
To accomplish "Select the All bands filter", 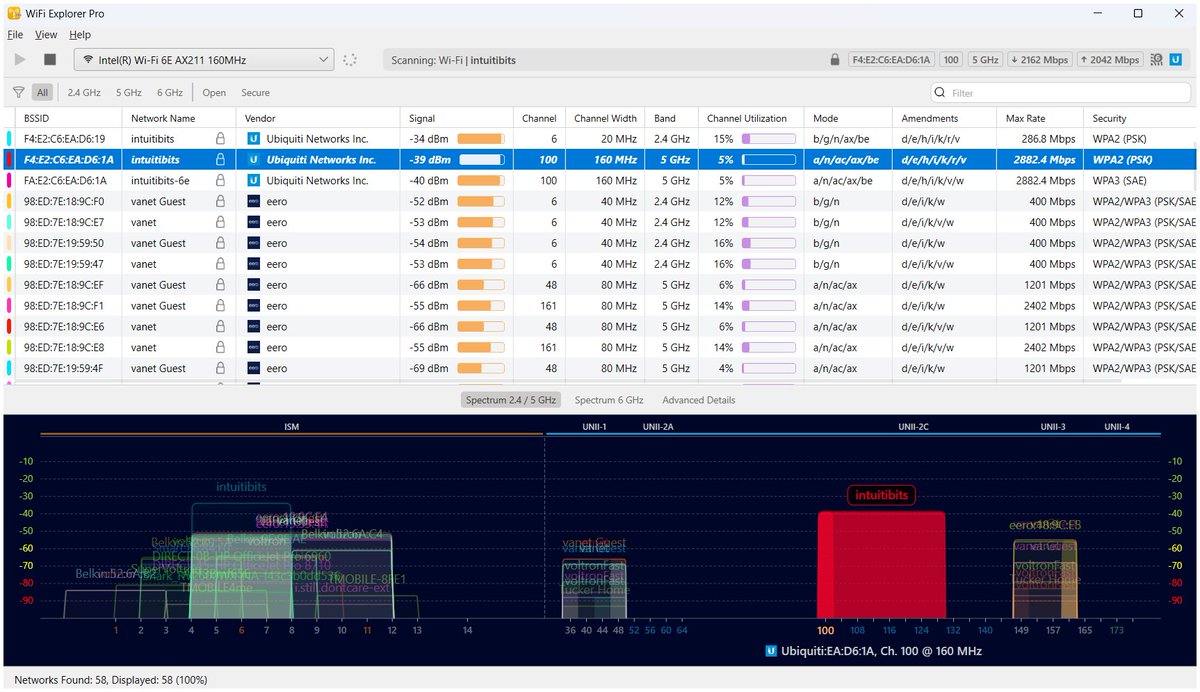I will tap(42, 92).
